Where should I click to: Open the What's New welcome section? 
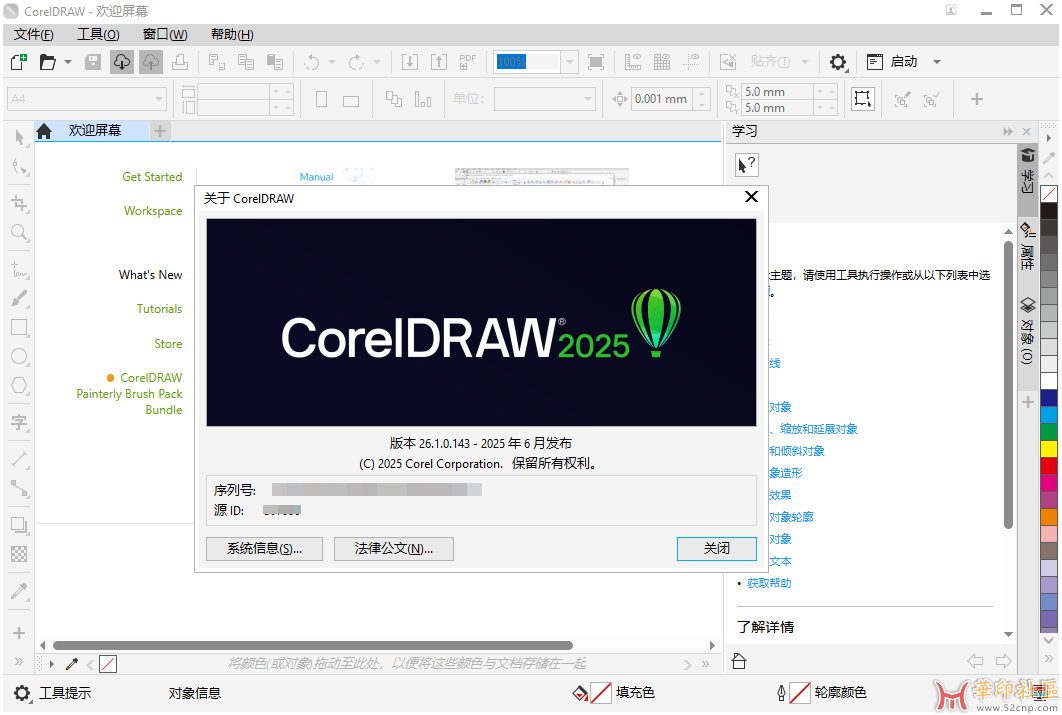tap(150, 275)
